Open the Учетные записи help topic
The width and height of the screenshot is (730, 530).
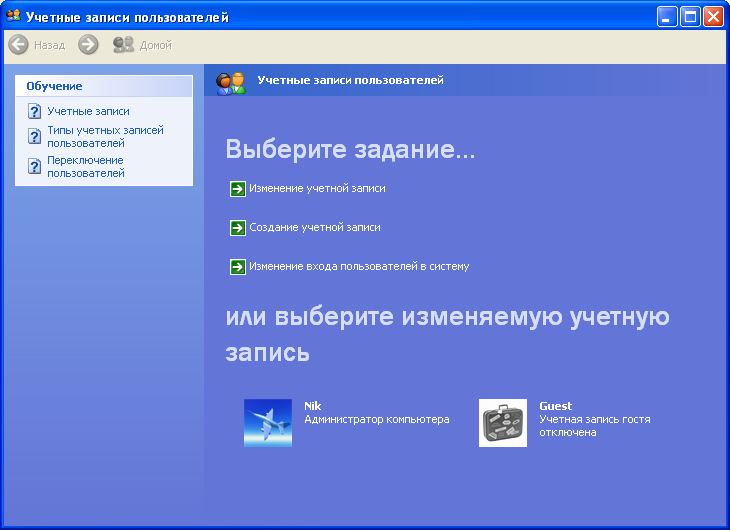[x=88, y=111]
